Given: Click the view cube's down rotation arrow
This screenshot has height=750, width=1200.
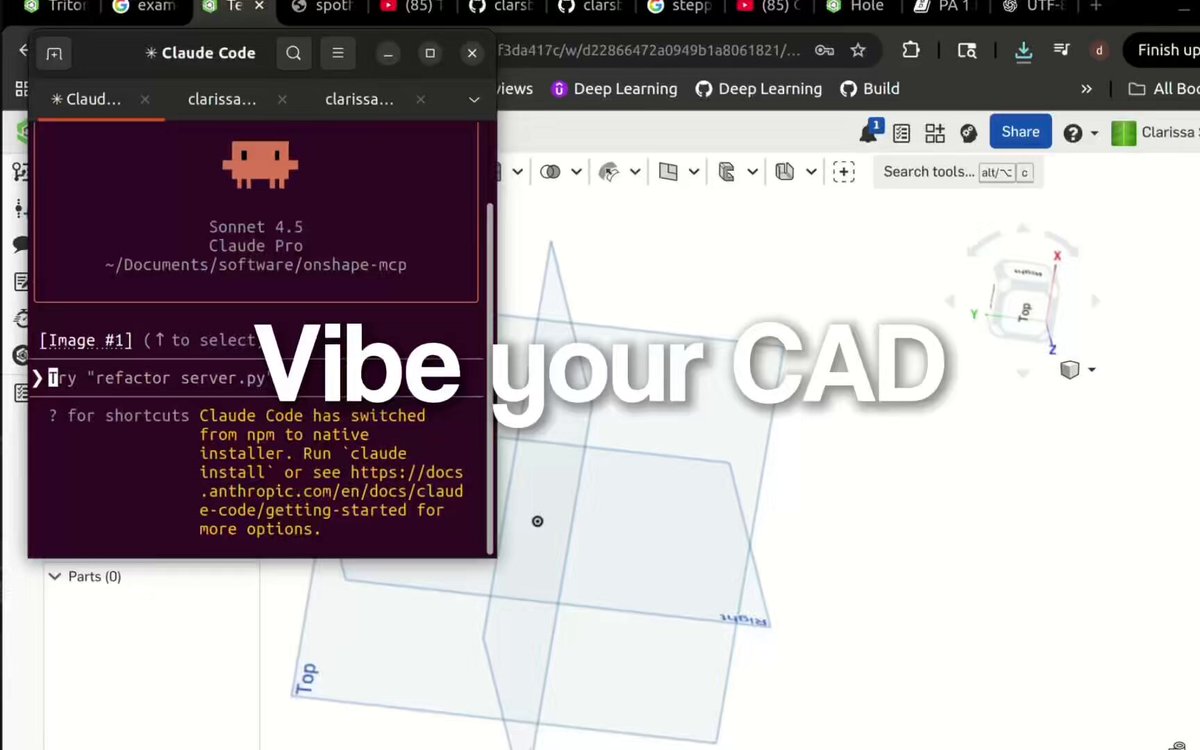Looking at the screenshot, I should (x=1022, y=374).
